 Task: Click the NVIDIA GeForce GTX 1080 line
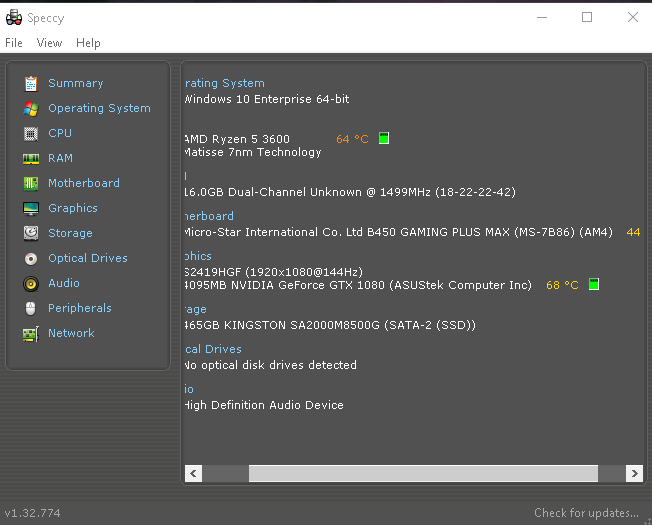click(358, 285)
